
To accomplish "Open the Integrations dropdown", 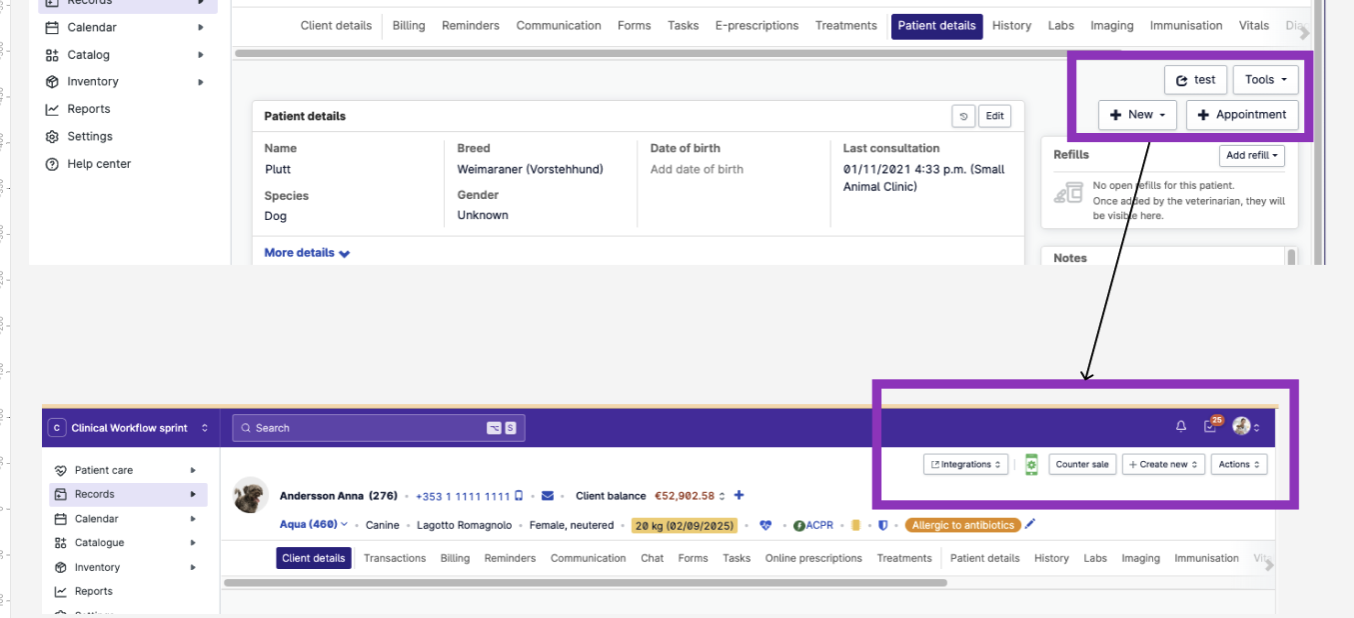I will point(966,464).
